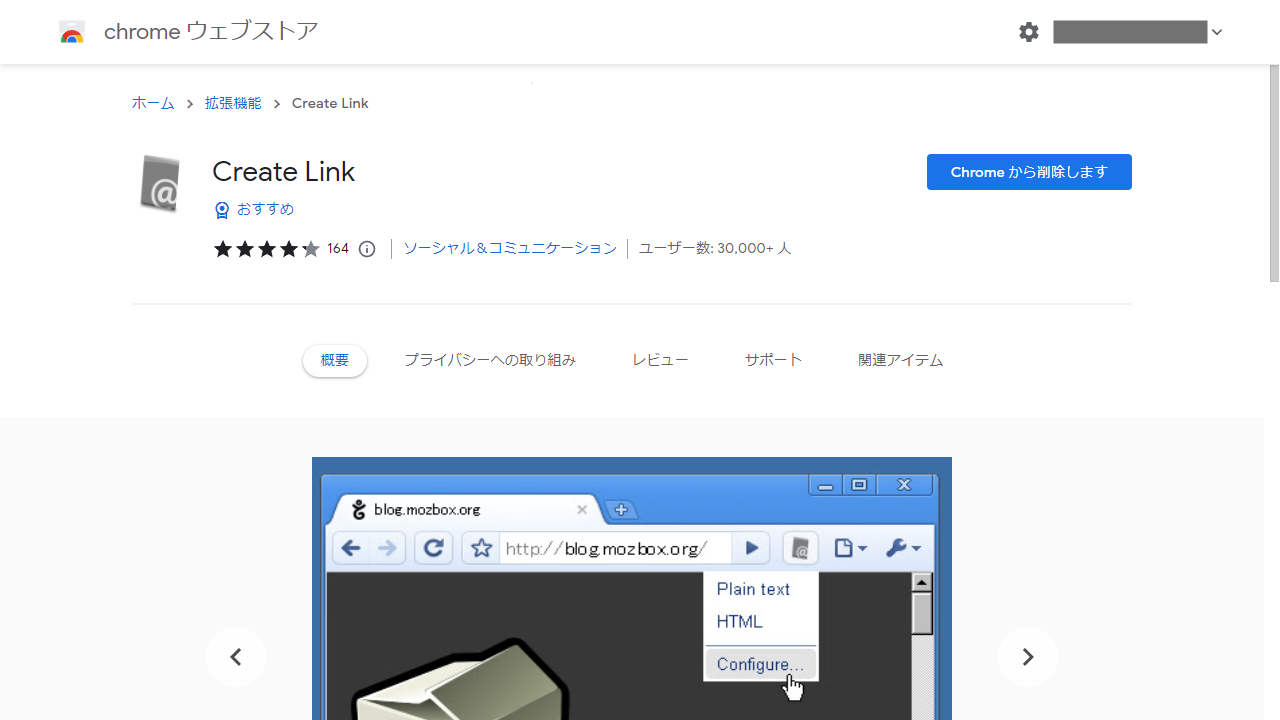Click the Create Link breadcrumb text
Image resolution: width=1280 pixels, height=720 pixels.
(330, 103)
